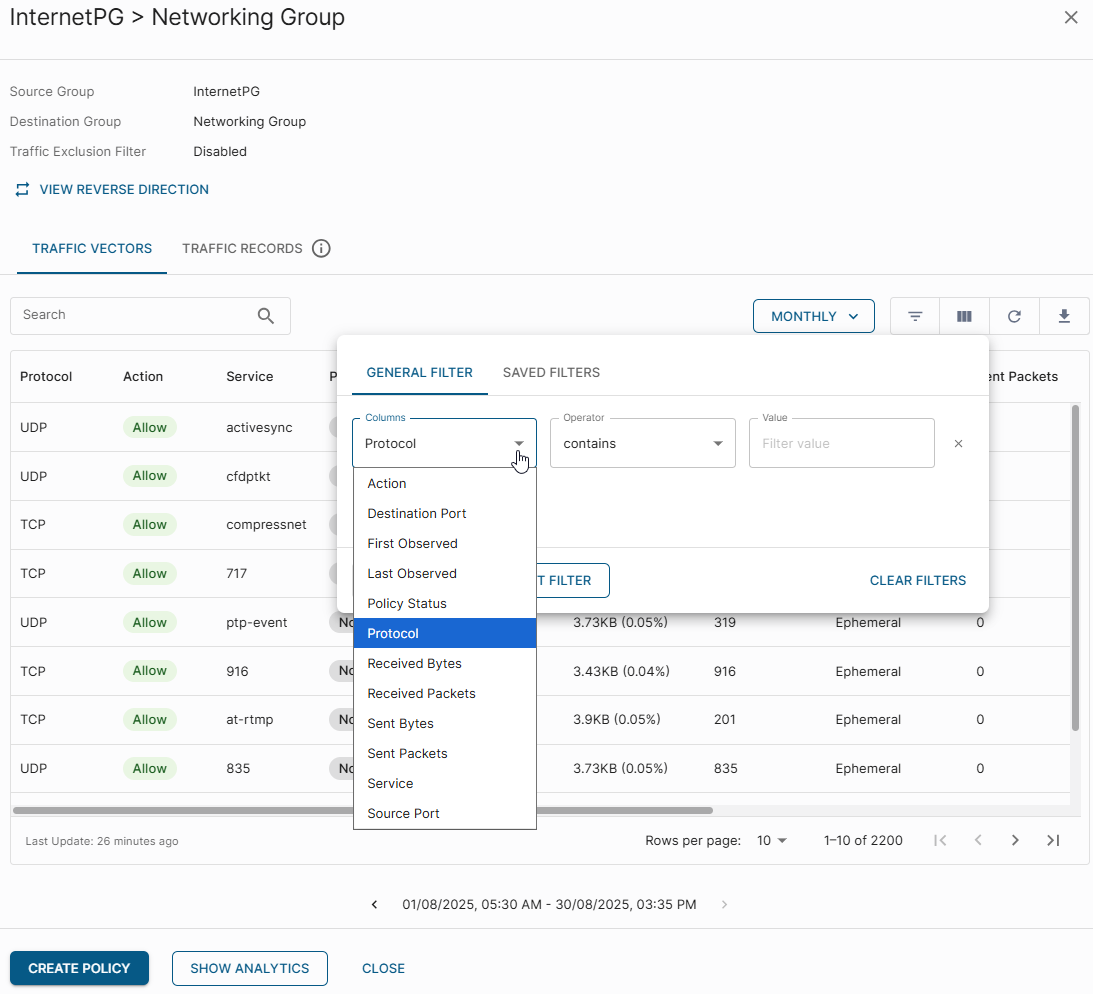1093x994 pixels.
Task: Click the refresh table icon
Action: 1014,316
